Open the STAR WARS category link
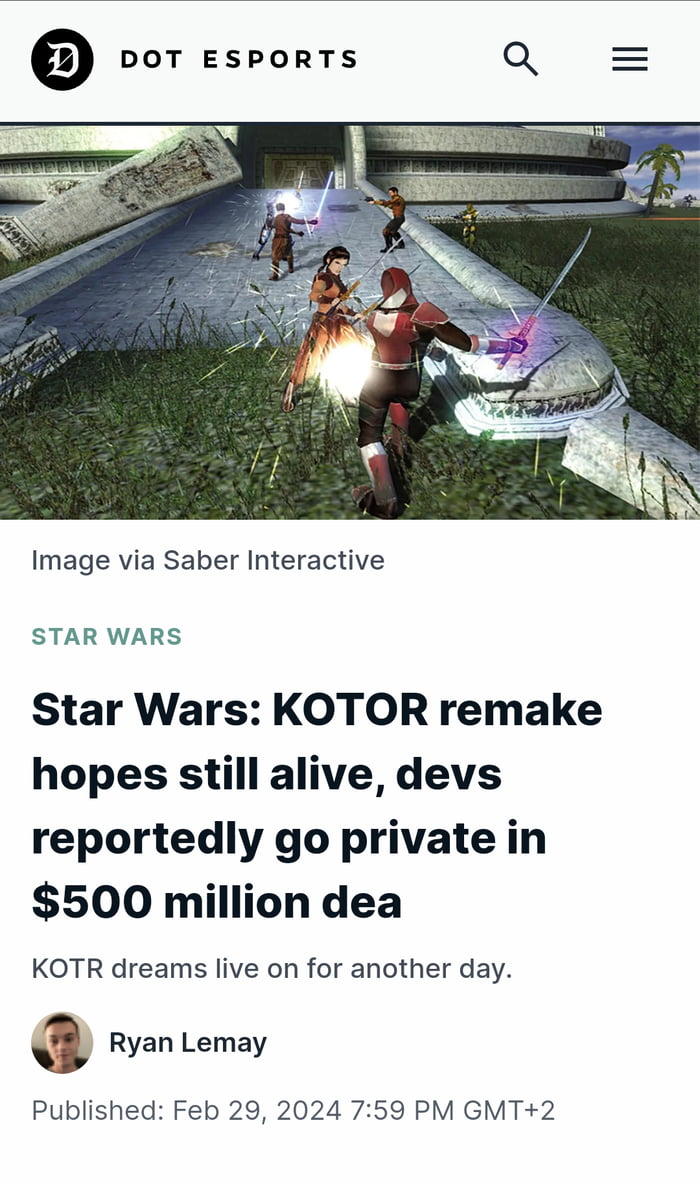Viewport: 700px width, 1184px height. 106,637
